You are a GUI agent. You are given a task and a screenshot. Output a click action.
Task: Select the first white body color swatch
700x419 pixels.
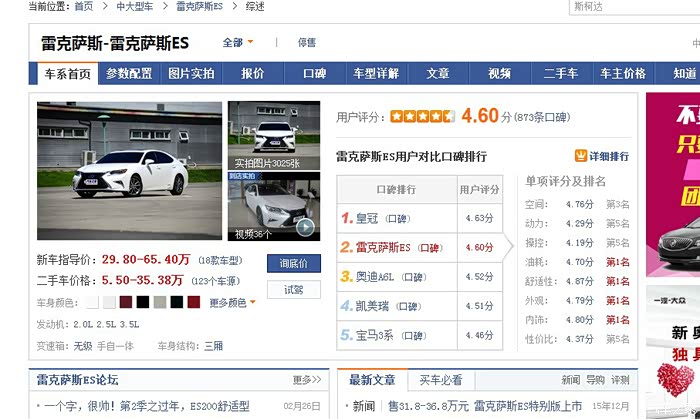(92, 303)
